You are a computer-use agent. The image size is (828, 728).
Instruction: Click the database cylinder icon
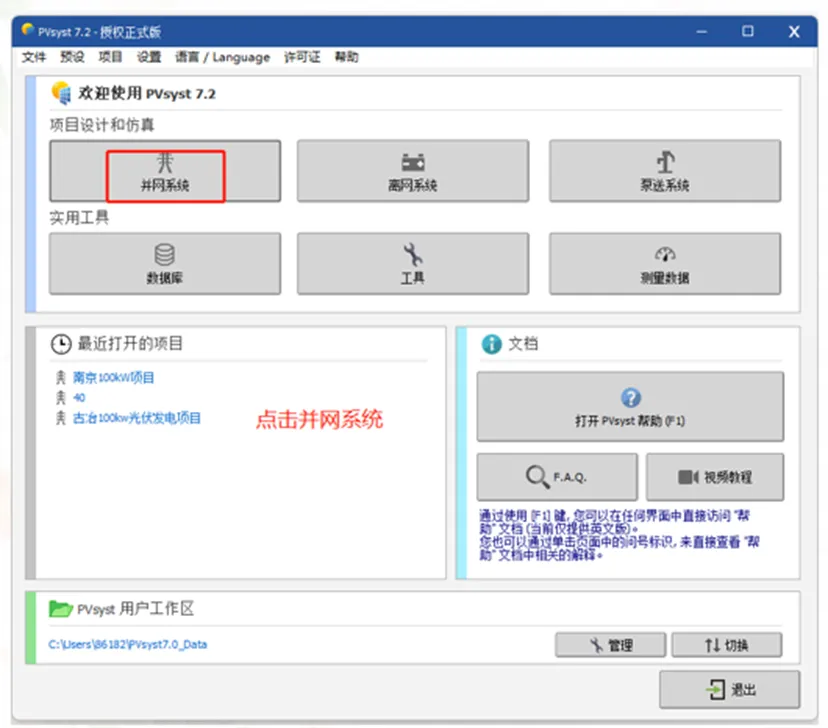click(164, 254)
